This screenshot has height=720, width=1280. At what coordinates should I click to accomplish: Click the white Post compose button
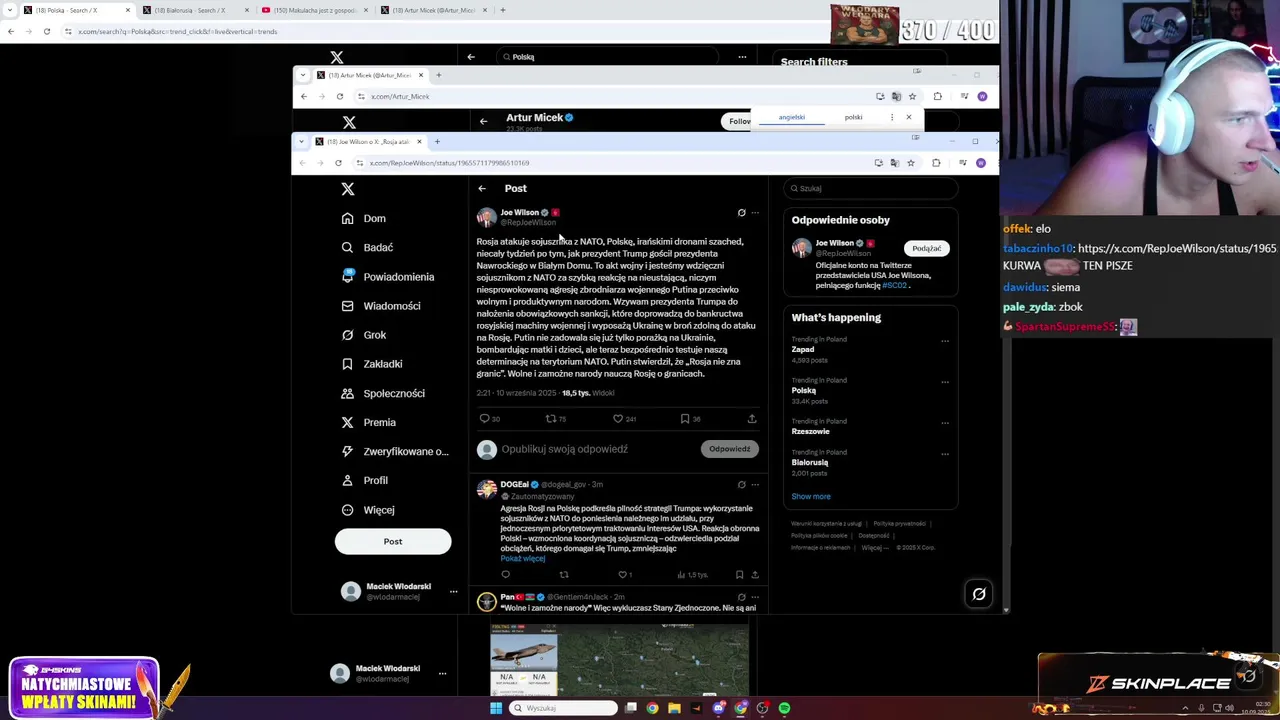pyautogui.click(x=393, y=542)
